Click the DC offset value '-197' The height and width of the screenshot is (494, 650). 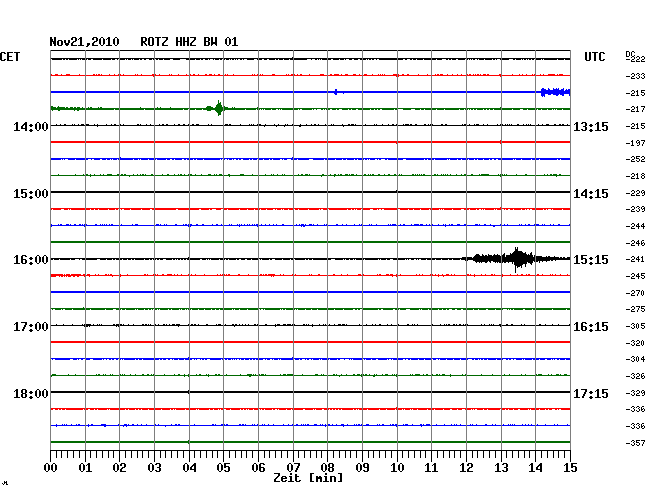pos(635,143)
